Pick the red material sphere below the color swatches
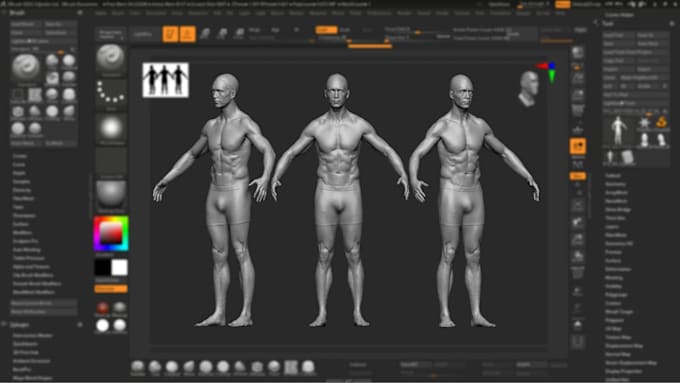This screenshot has width=680, height=383. [102, 308]
